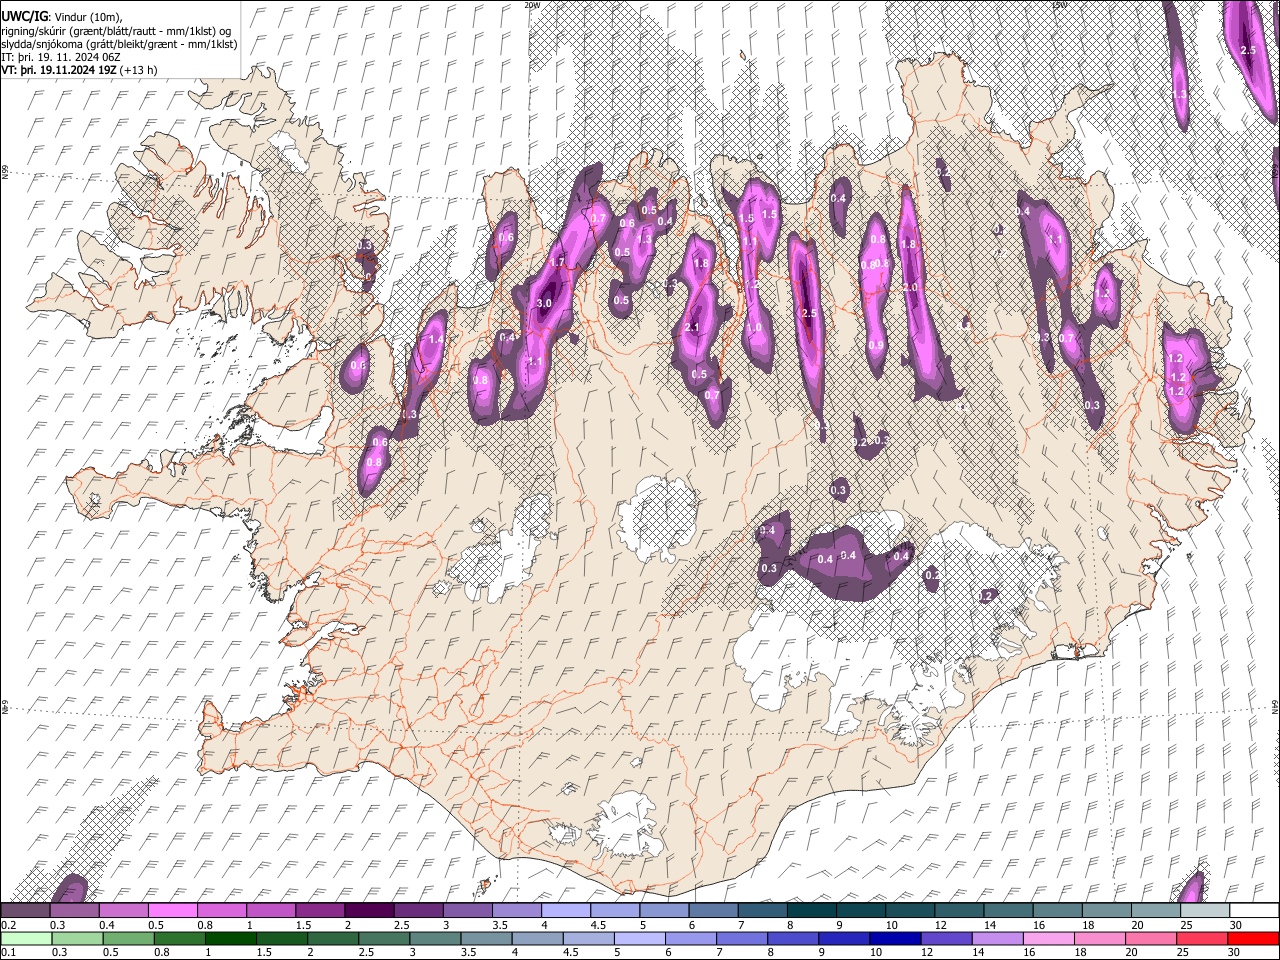Click the white upper swatch labeled 30
Screen dimensions: 1280x960
(1253, 911)
